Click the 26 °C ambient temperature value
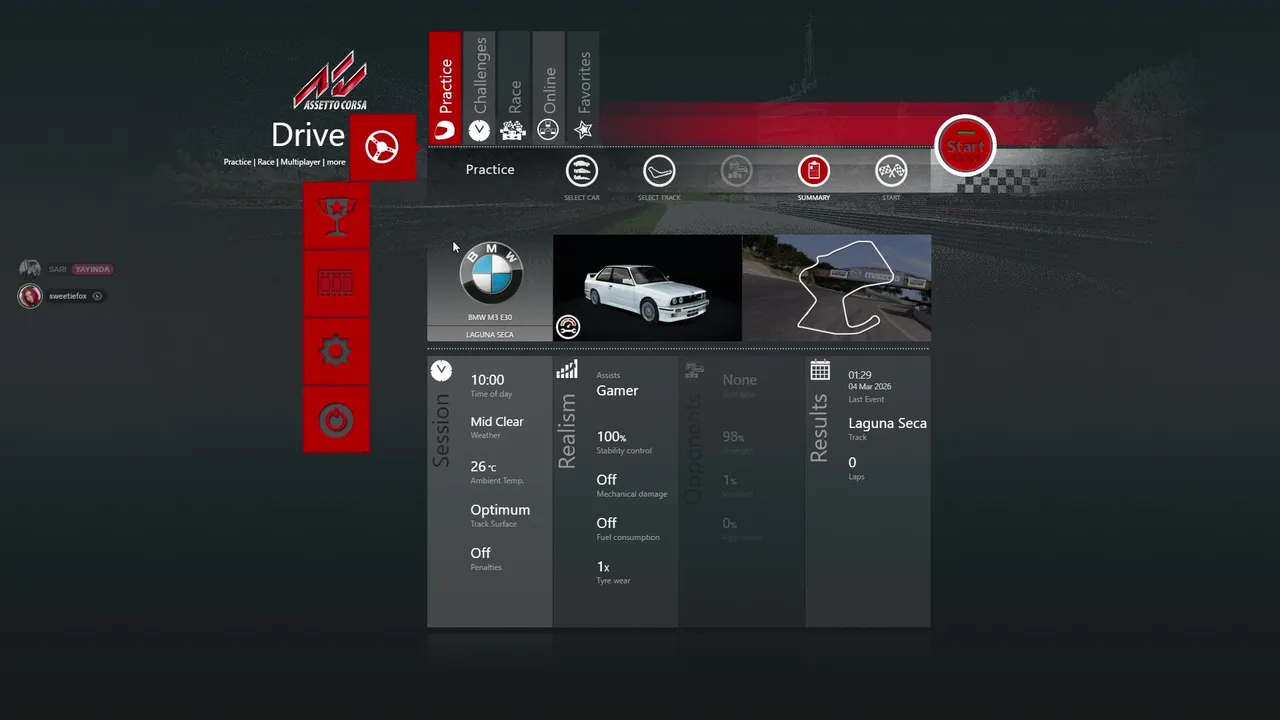 (x=483, y=467)
